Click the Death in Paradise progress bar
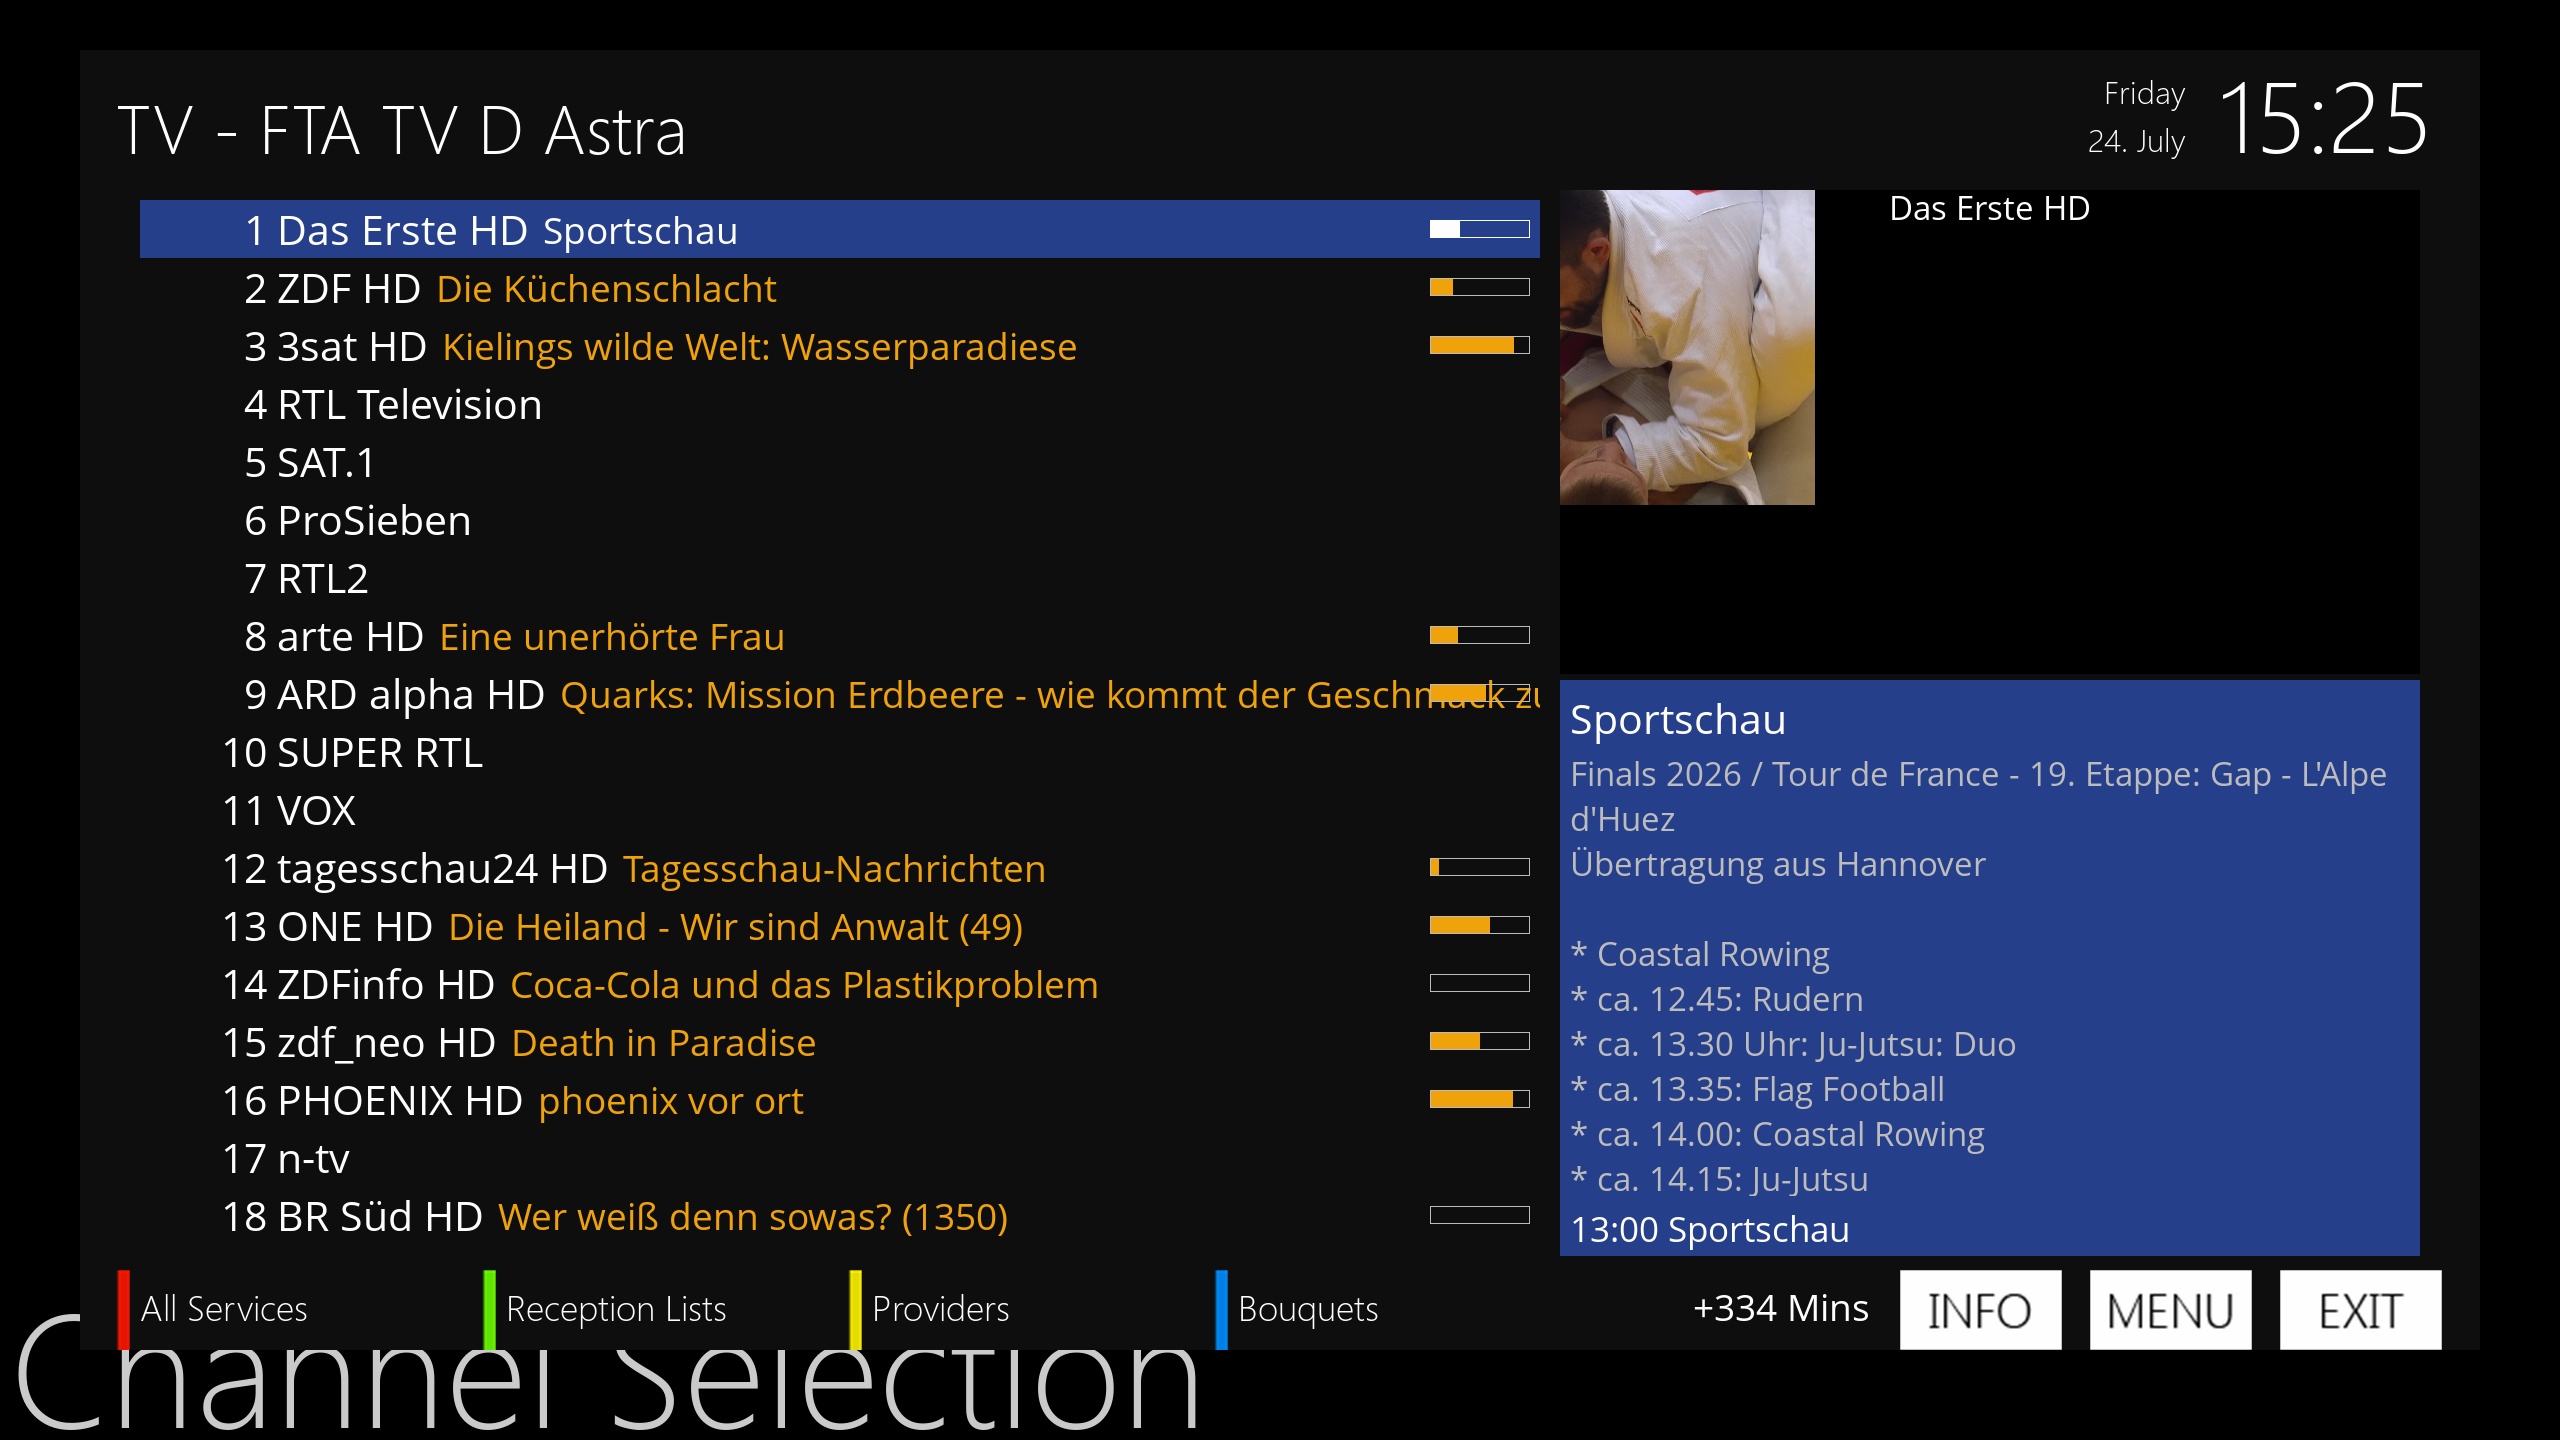The width and height of the screenshot is (2560, 1440). (1480, 1041)
